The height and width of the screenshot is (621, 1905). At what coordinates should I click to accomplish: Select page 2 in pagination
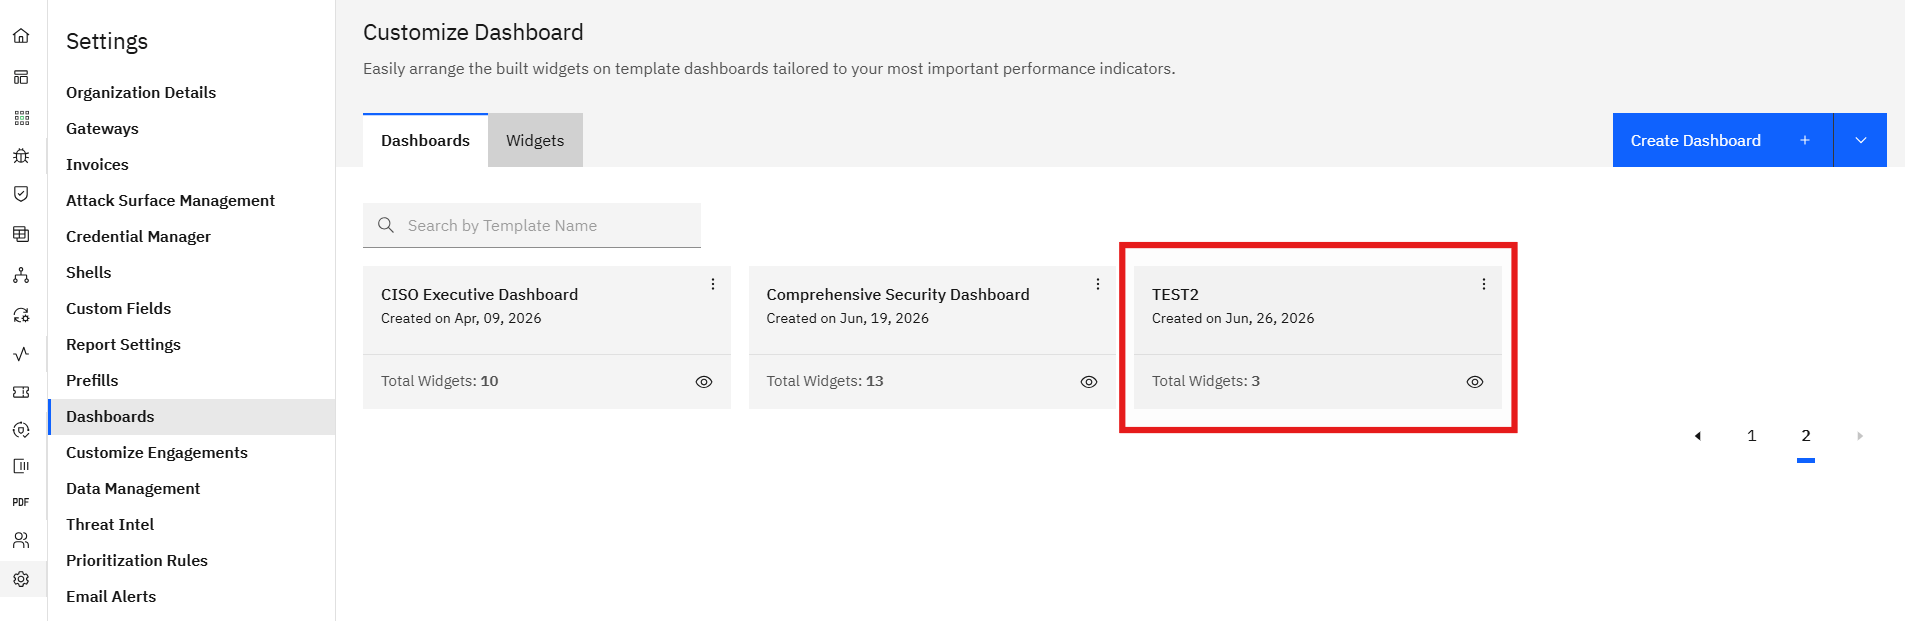pos(1806,436)
